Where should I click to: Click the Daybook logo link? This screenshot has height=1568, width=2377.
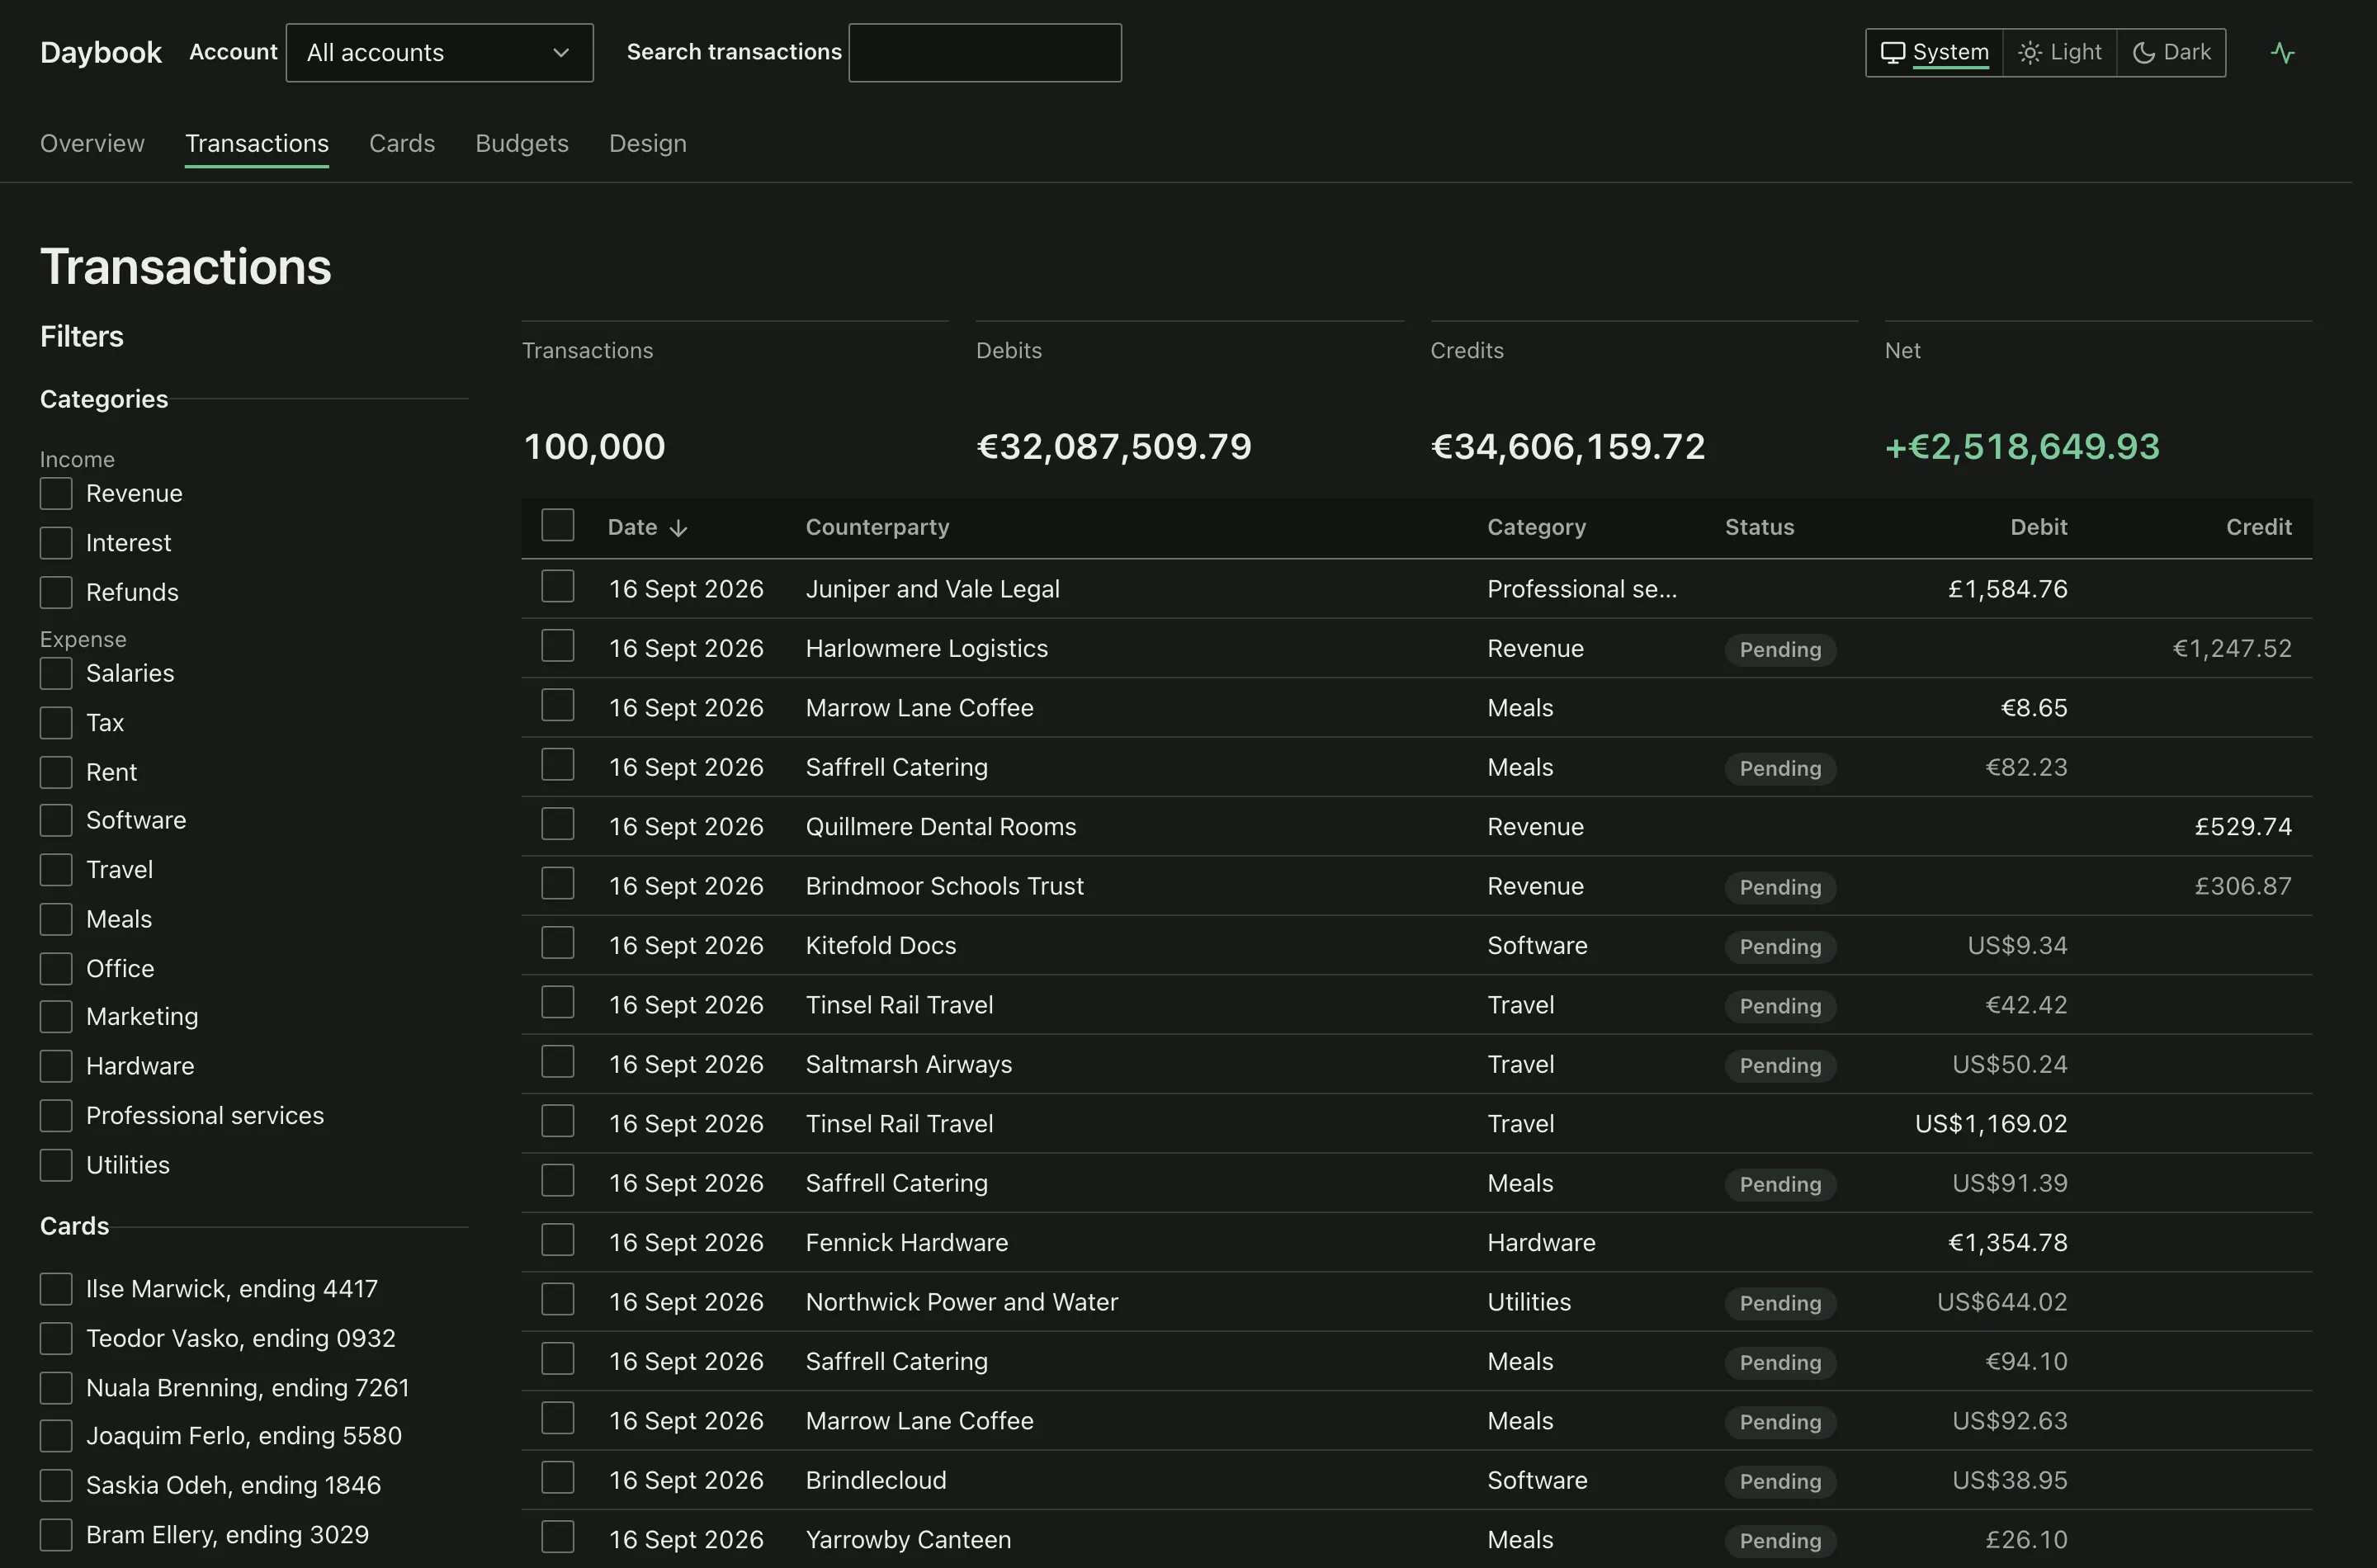[101, 53]
